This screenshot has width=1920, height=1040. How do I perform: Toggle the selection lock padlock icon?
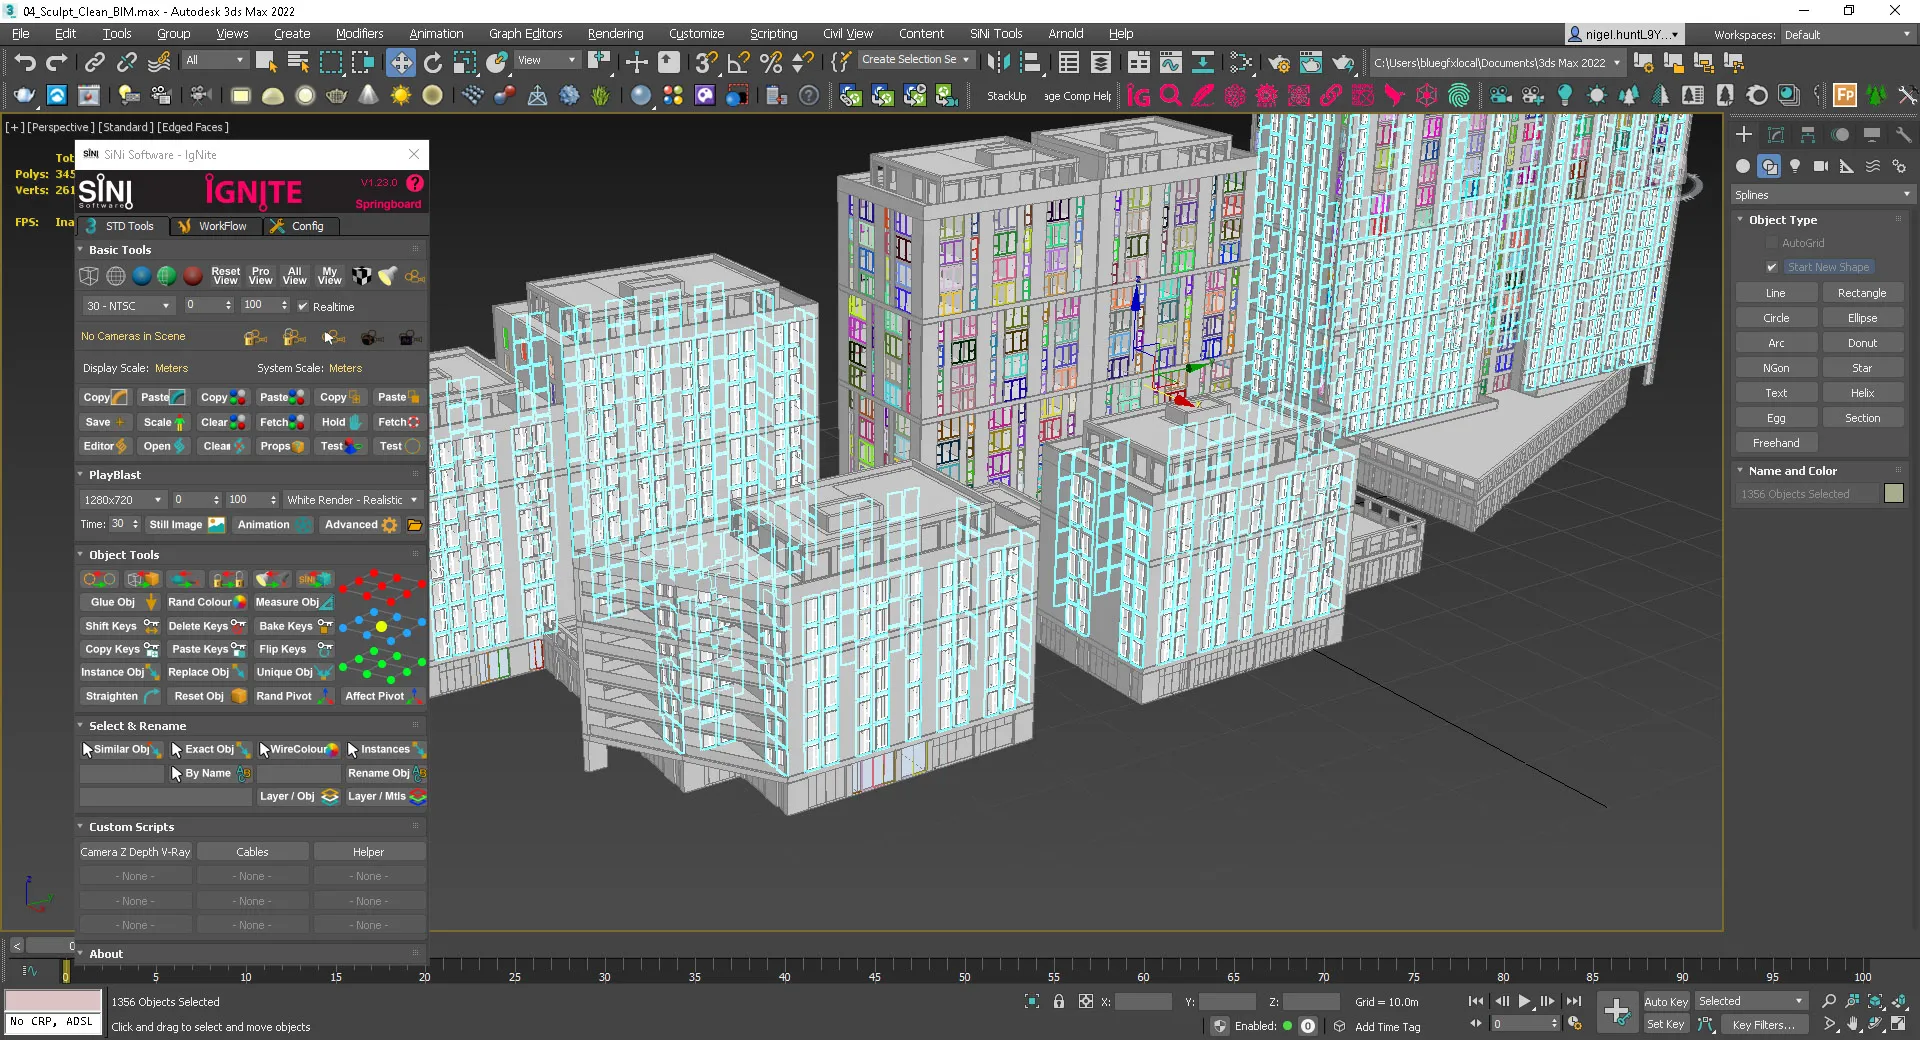(1059, 1001)
